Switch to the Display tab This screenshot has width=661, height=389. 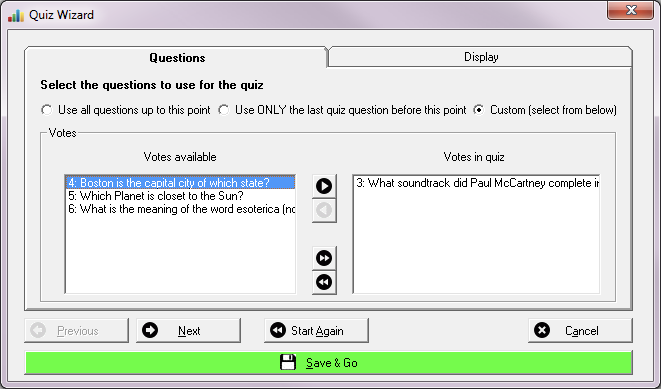[481, 57]
